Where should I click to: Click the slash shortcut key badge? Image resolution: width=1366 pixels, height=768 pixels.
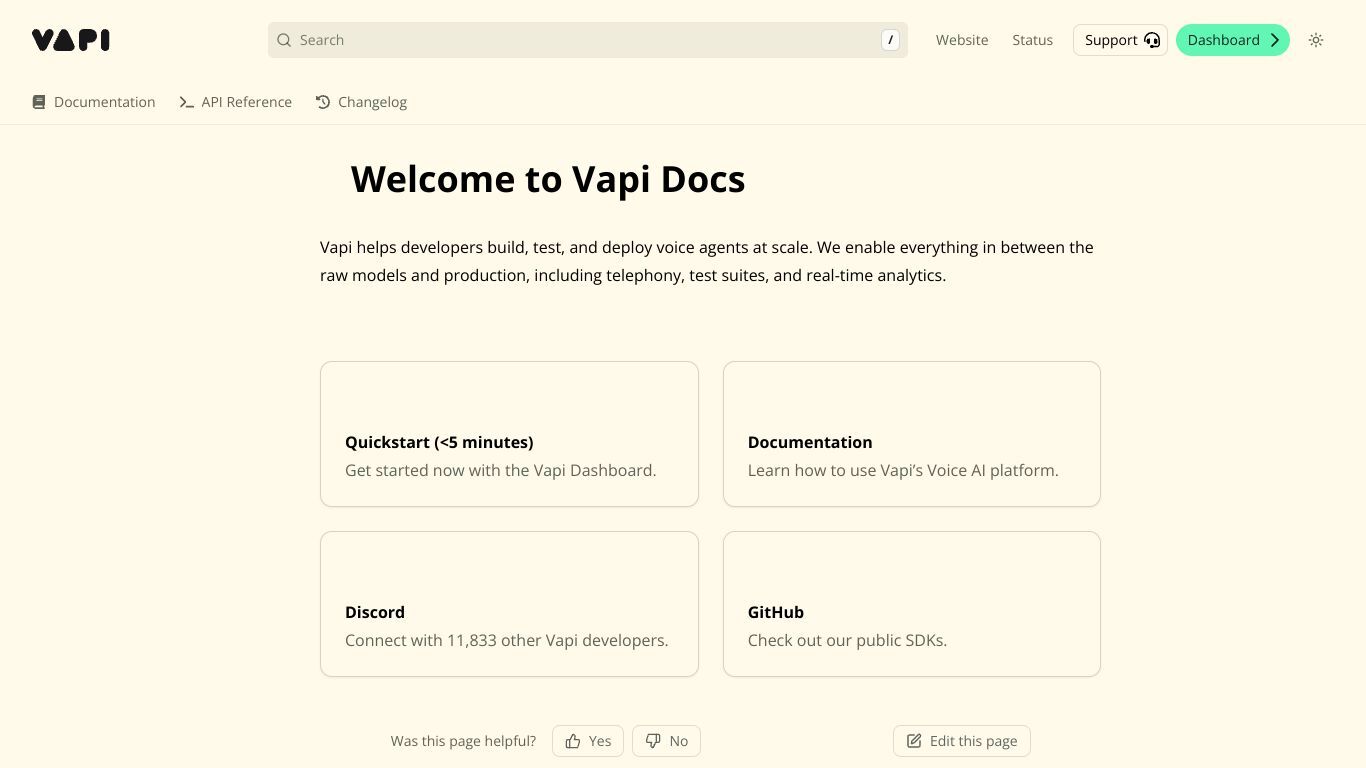click(x=890, y=40)
